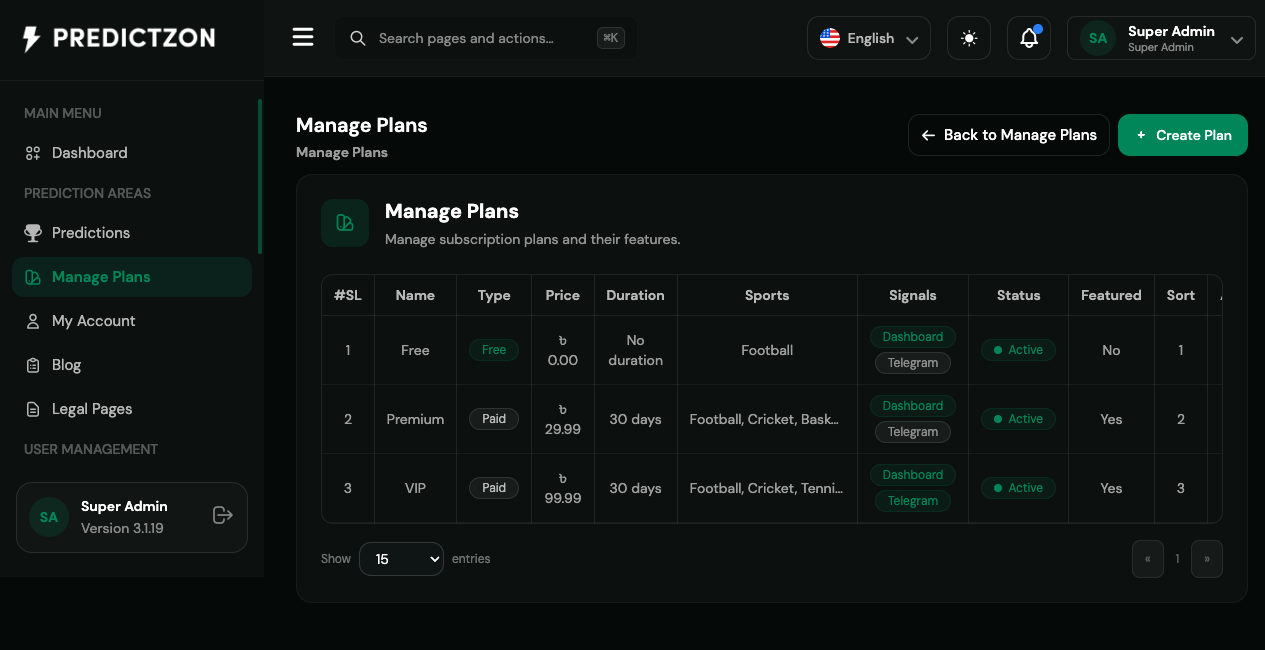Sort by the Name column header
Screen dimensions: 1265x650
click(x=415, y=295)
